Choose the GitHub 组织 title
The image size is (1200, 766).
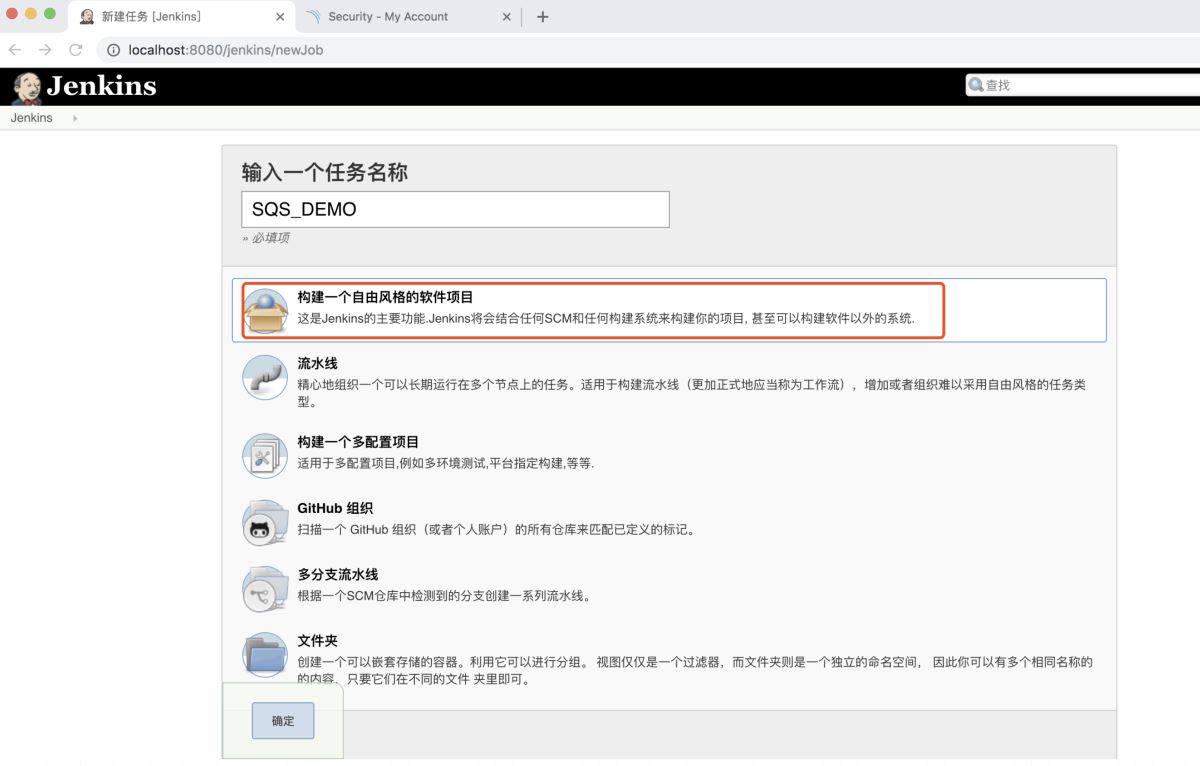(x=335, y=508)
